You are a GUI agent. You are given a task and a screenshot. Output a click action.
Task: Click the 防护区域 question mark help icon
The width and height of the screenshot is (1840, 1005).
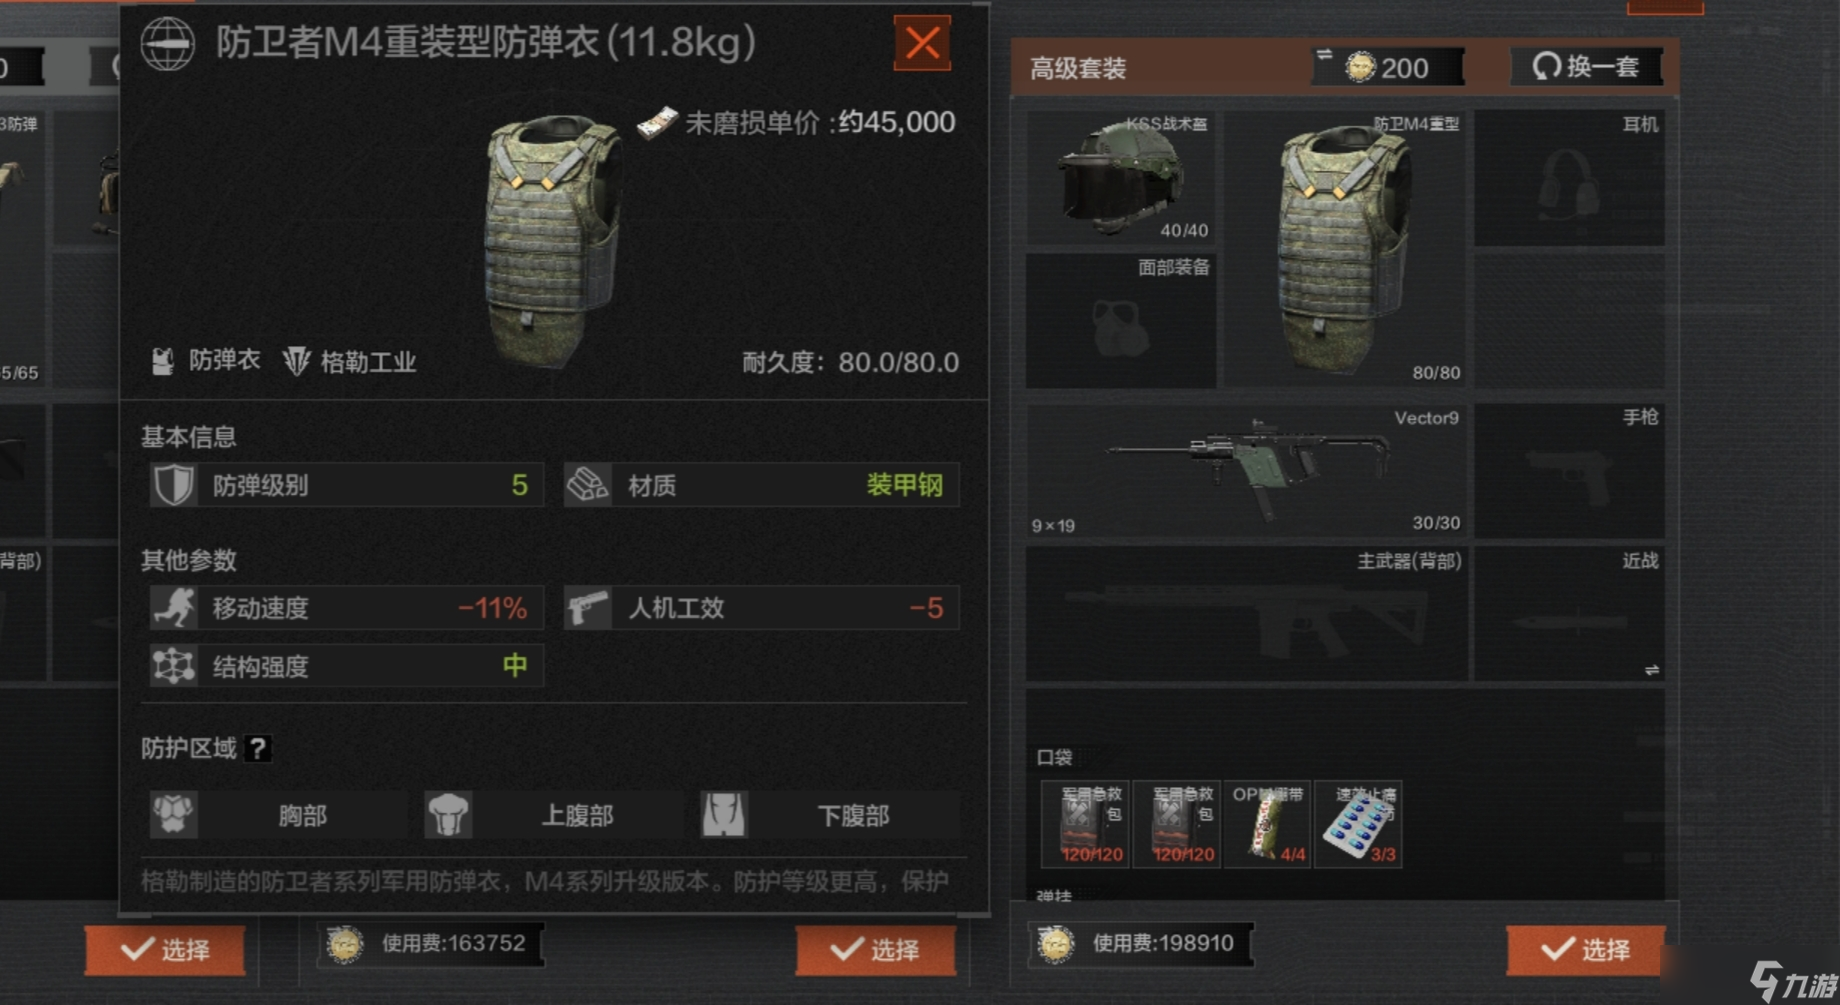click(x=257, y=748)
